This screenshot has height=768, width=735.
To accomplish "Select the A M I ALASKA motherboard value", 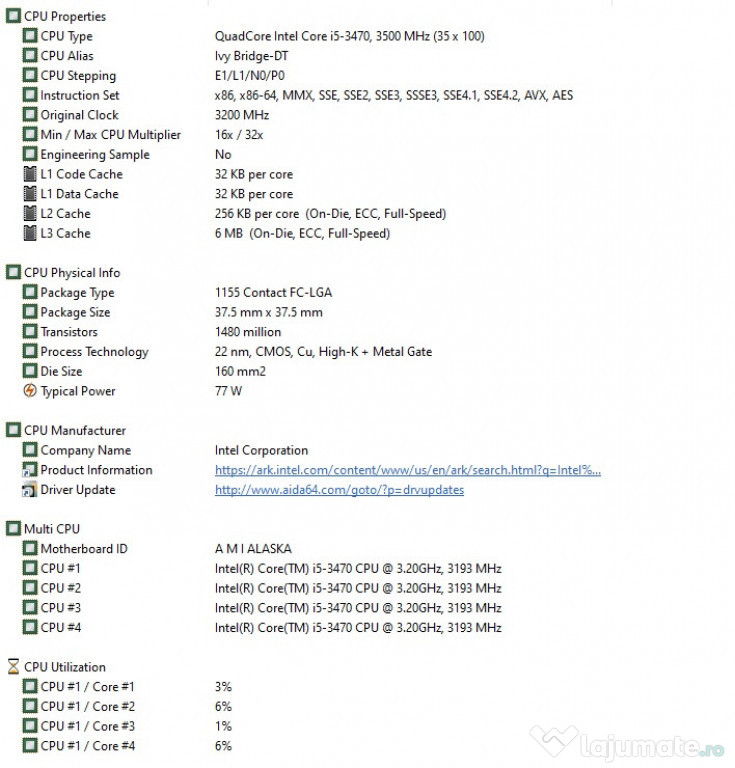I will [253, 549].
